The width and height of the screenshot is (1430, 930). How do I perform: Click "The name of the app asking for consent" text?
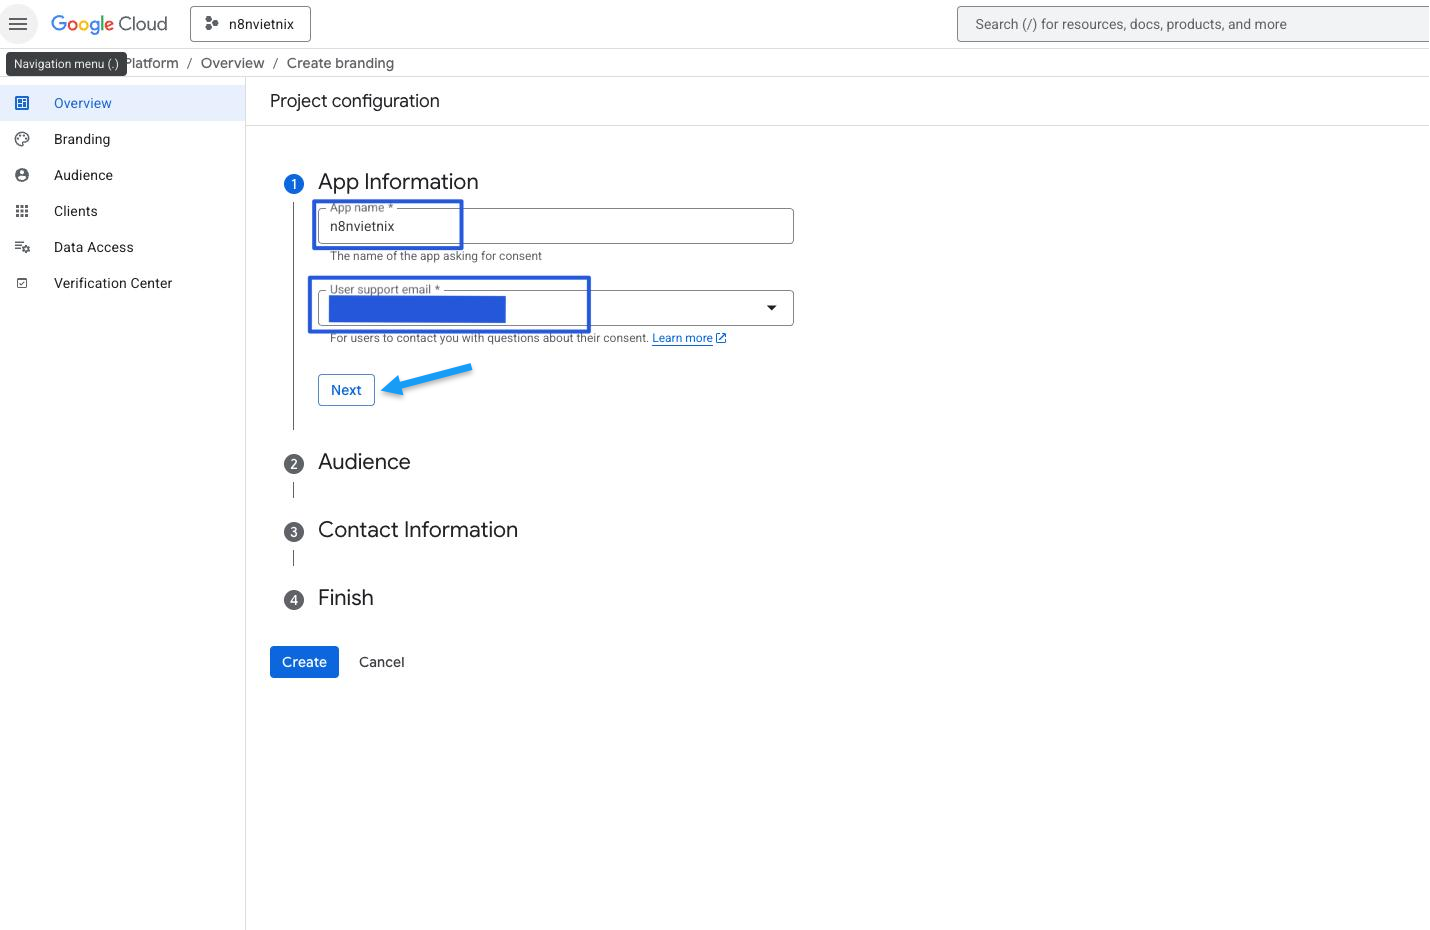[436, 256]
